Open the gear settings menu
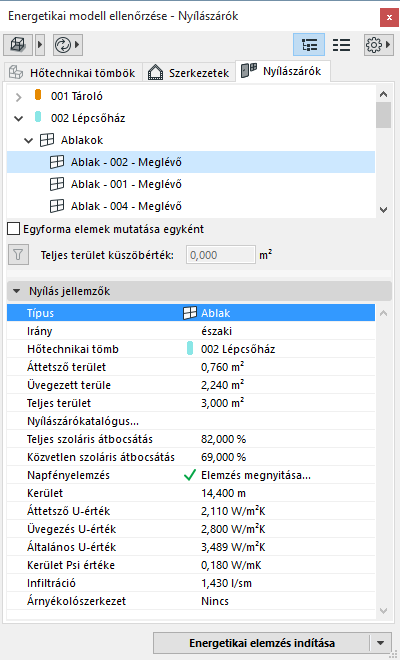Viewport: 400px width, 660px height. click(x=379, y=45)
